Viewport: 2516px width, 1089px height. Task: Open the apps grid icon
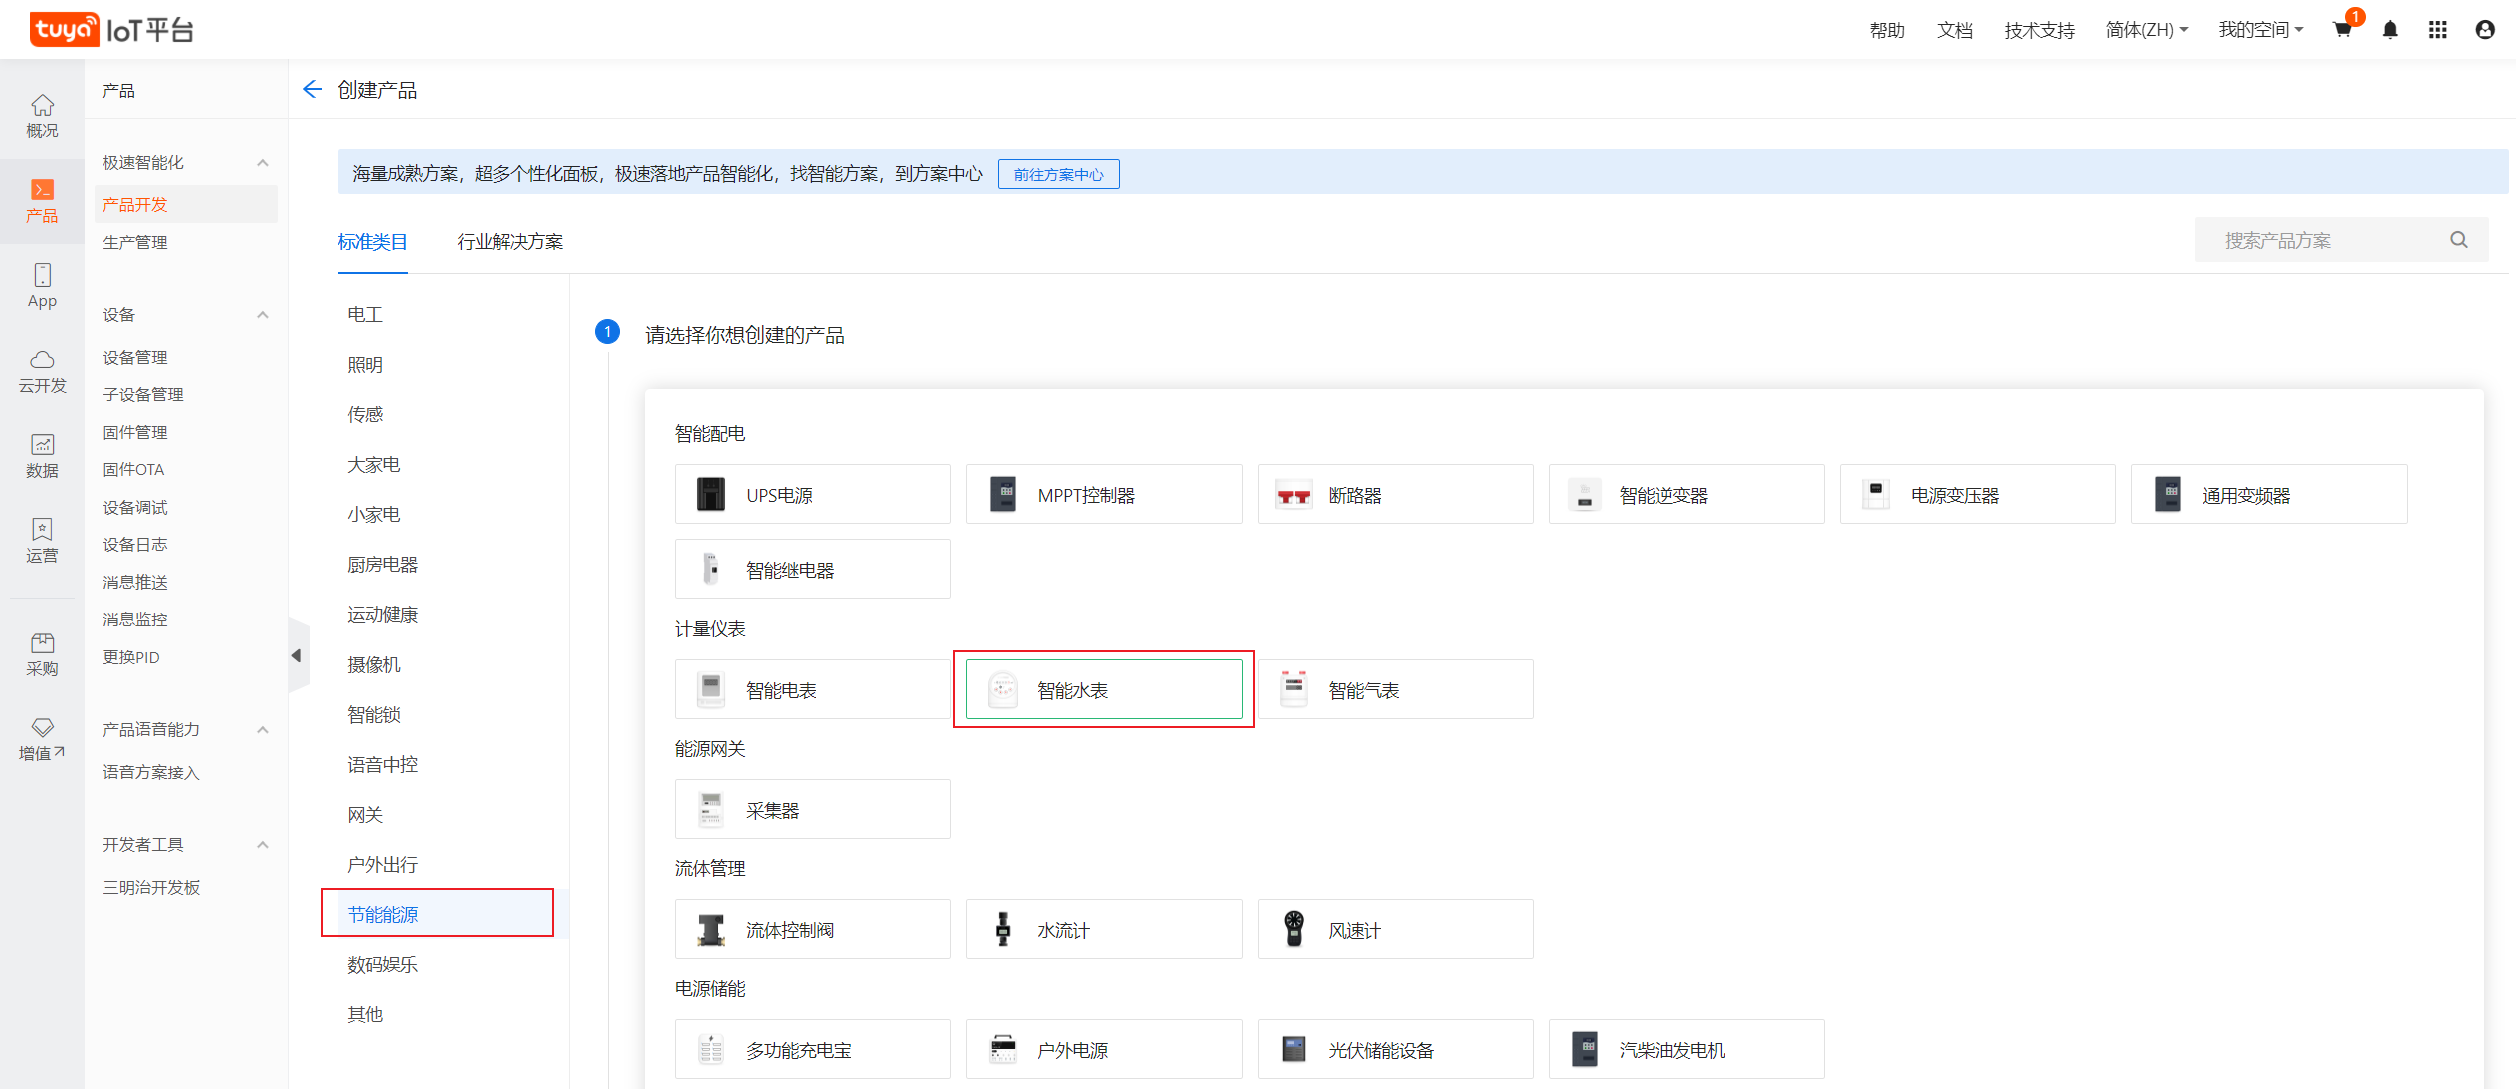[2438, 30]
